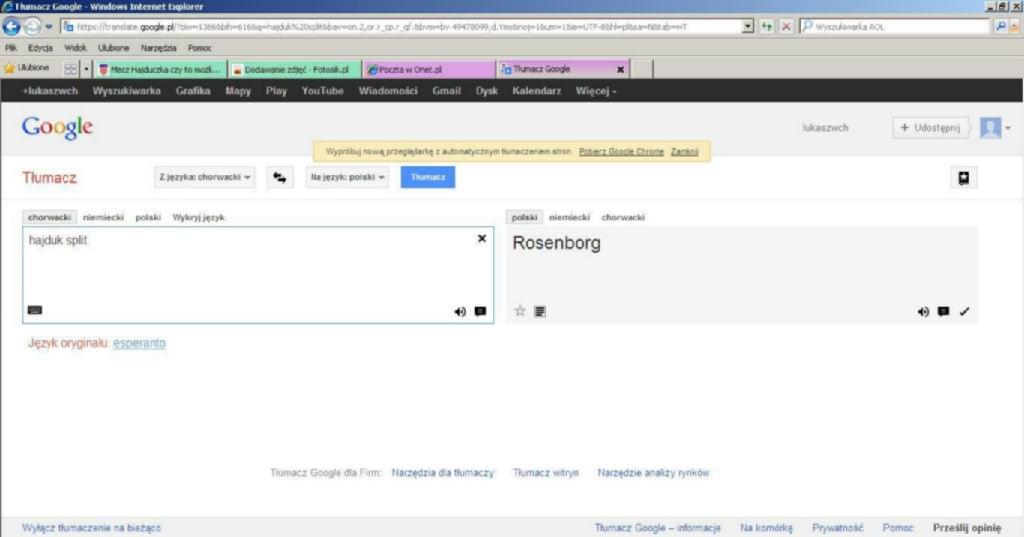Select niemiecki as target language
Viewport: 1024px width, 537px height.
point(569,217)
